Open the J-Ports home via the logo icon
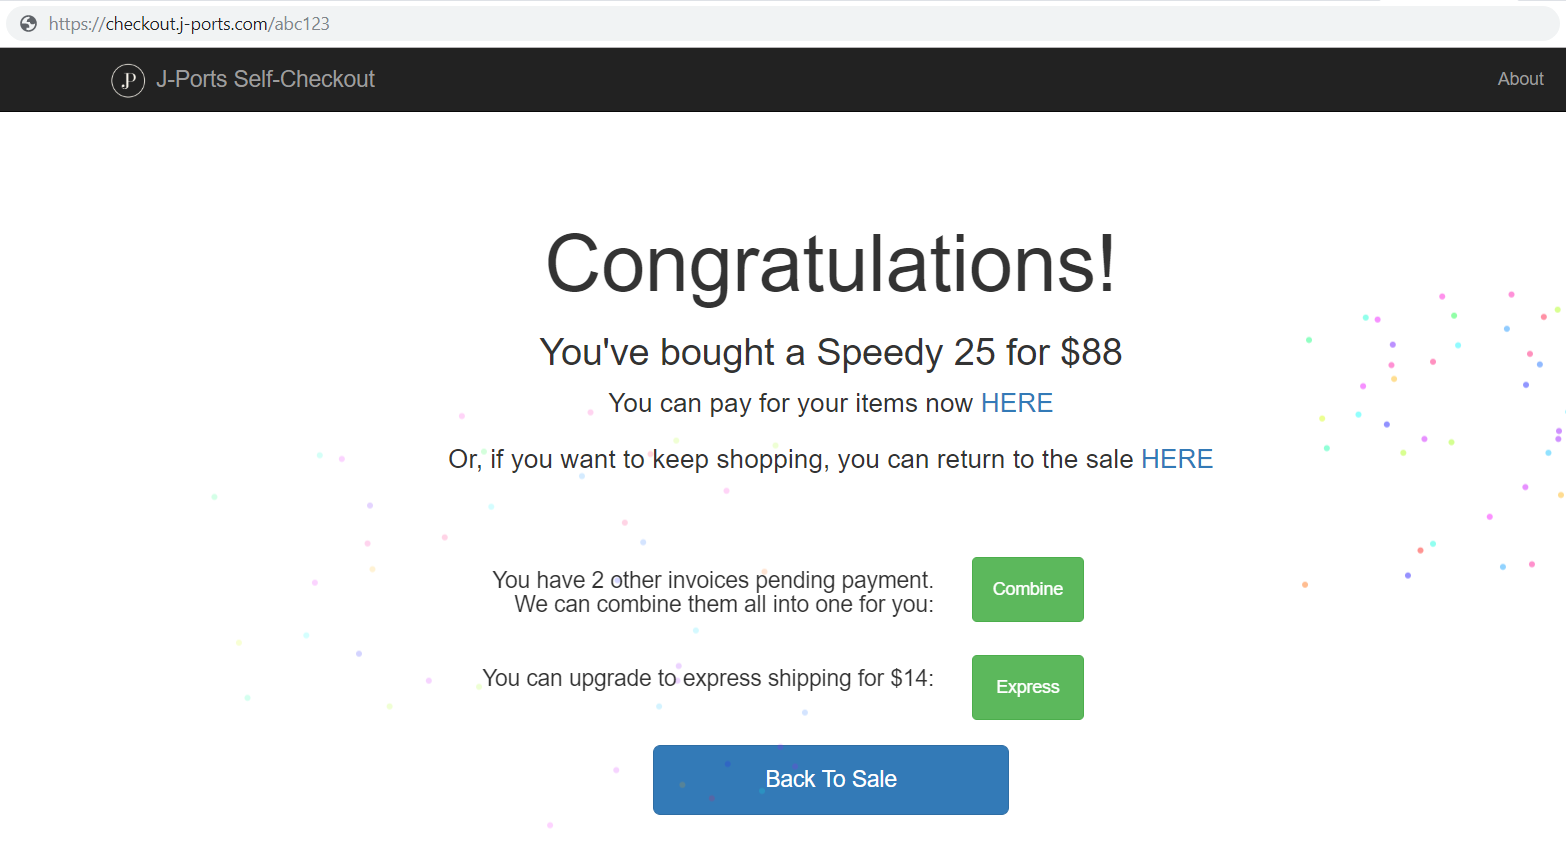Viewport: 1566px width, 858px height. click(x=128, y=80)
